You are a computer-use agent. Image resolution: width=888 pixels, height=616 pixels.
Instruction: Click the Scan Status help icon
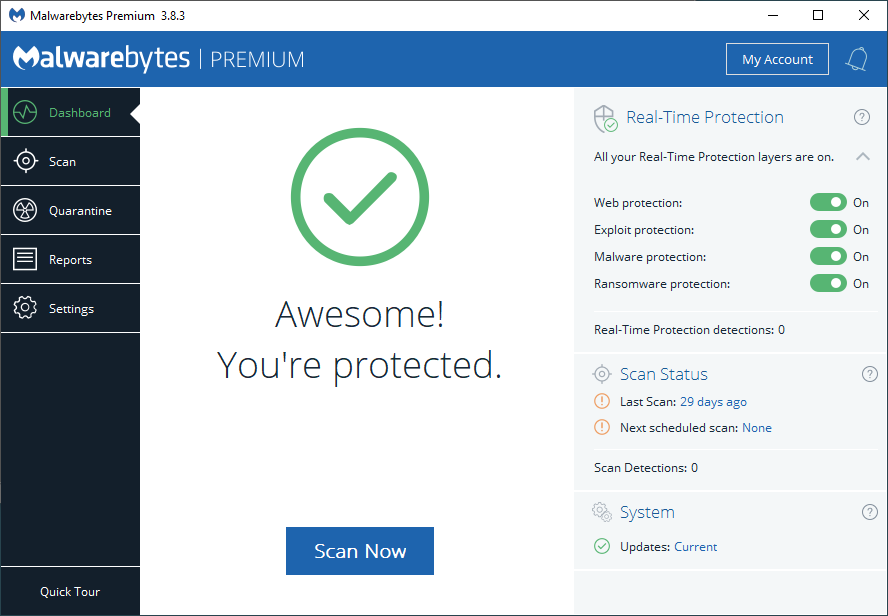[x=869, y=374]
